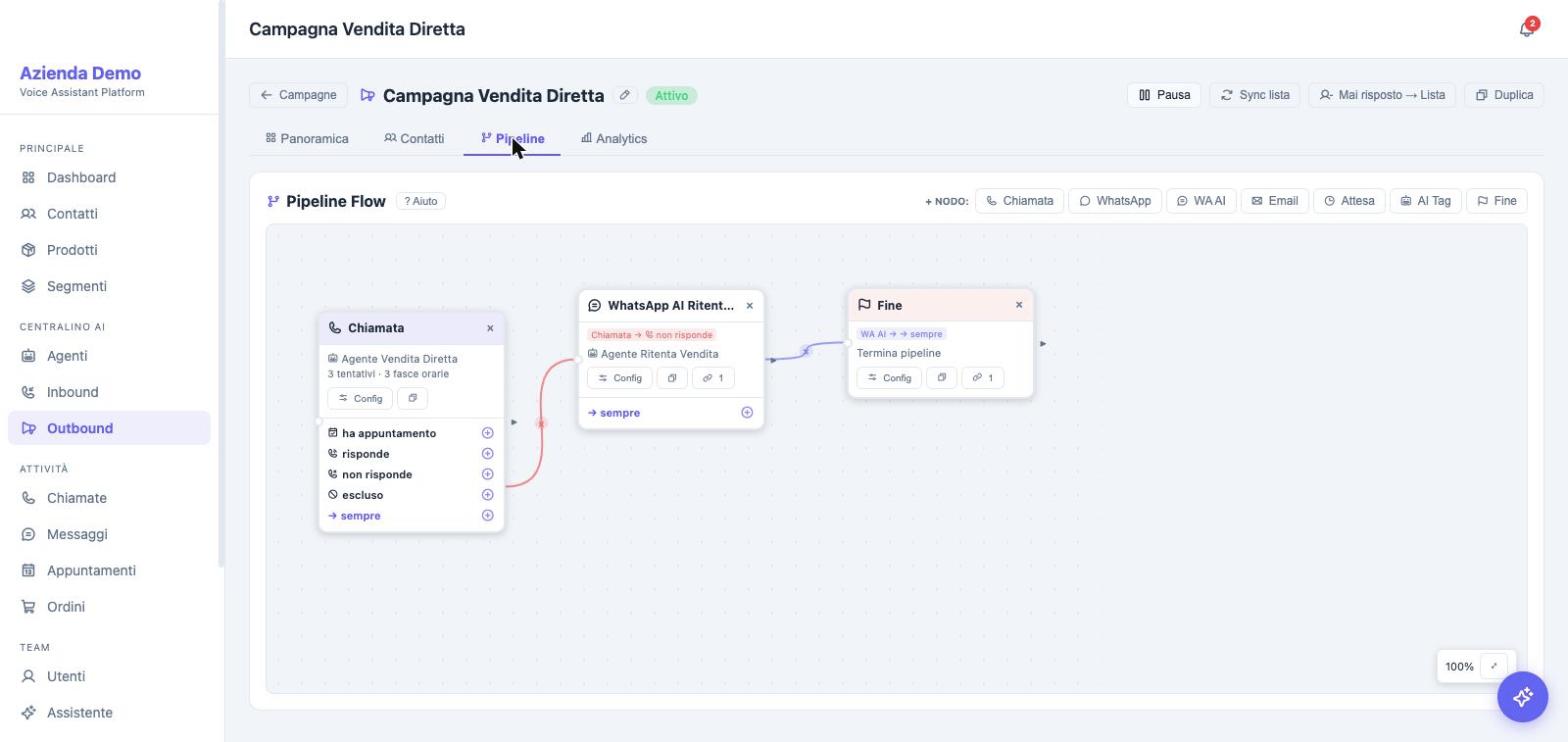Add an Attesa wait node
1568x742 pixels.
point(1349,201)
